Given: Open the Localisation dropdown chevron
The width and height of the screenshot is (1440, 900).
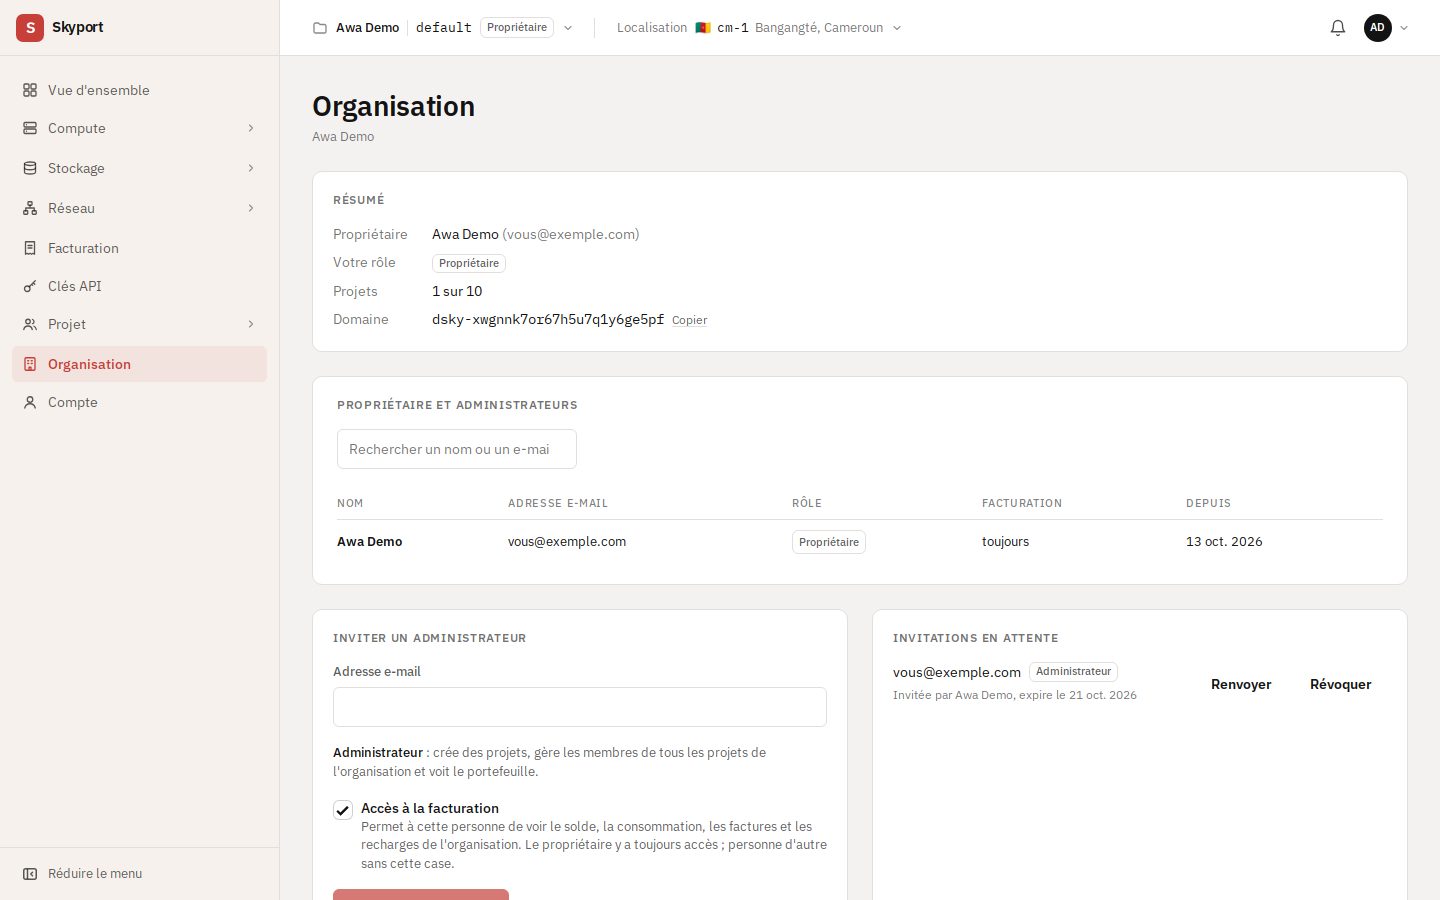Looking at the screenshot, I should point(897,28).
